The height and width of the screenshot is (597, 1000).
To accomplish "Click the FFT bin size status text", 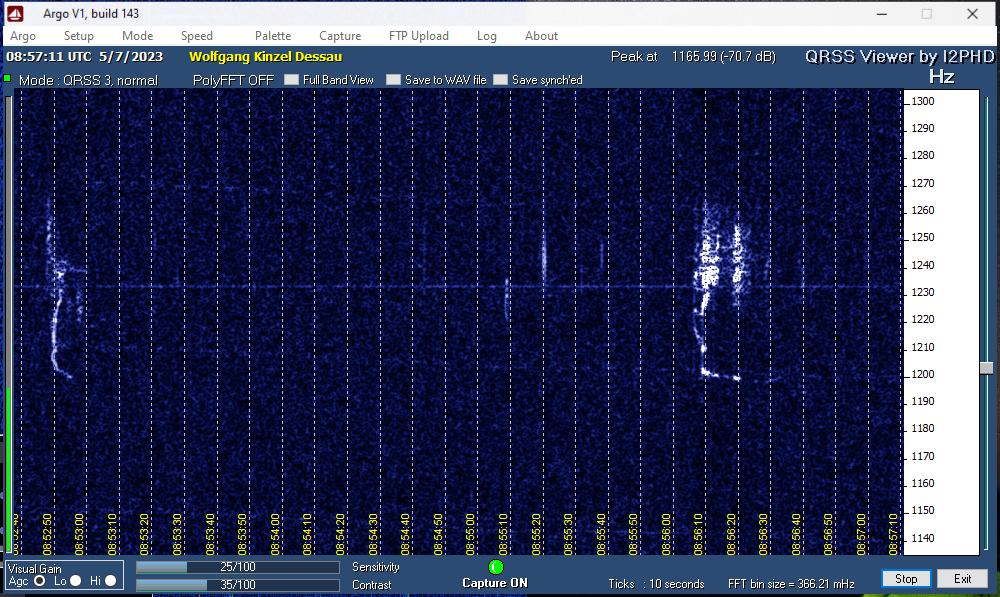I will click(x=791, y=584).
